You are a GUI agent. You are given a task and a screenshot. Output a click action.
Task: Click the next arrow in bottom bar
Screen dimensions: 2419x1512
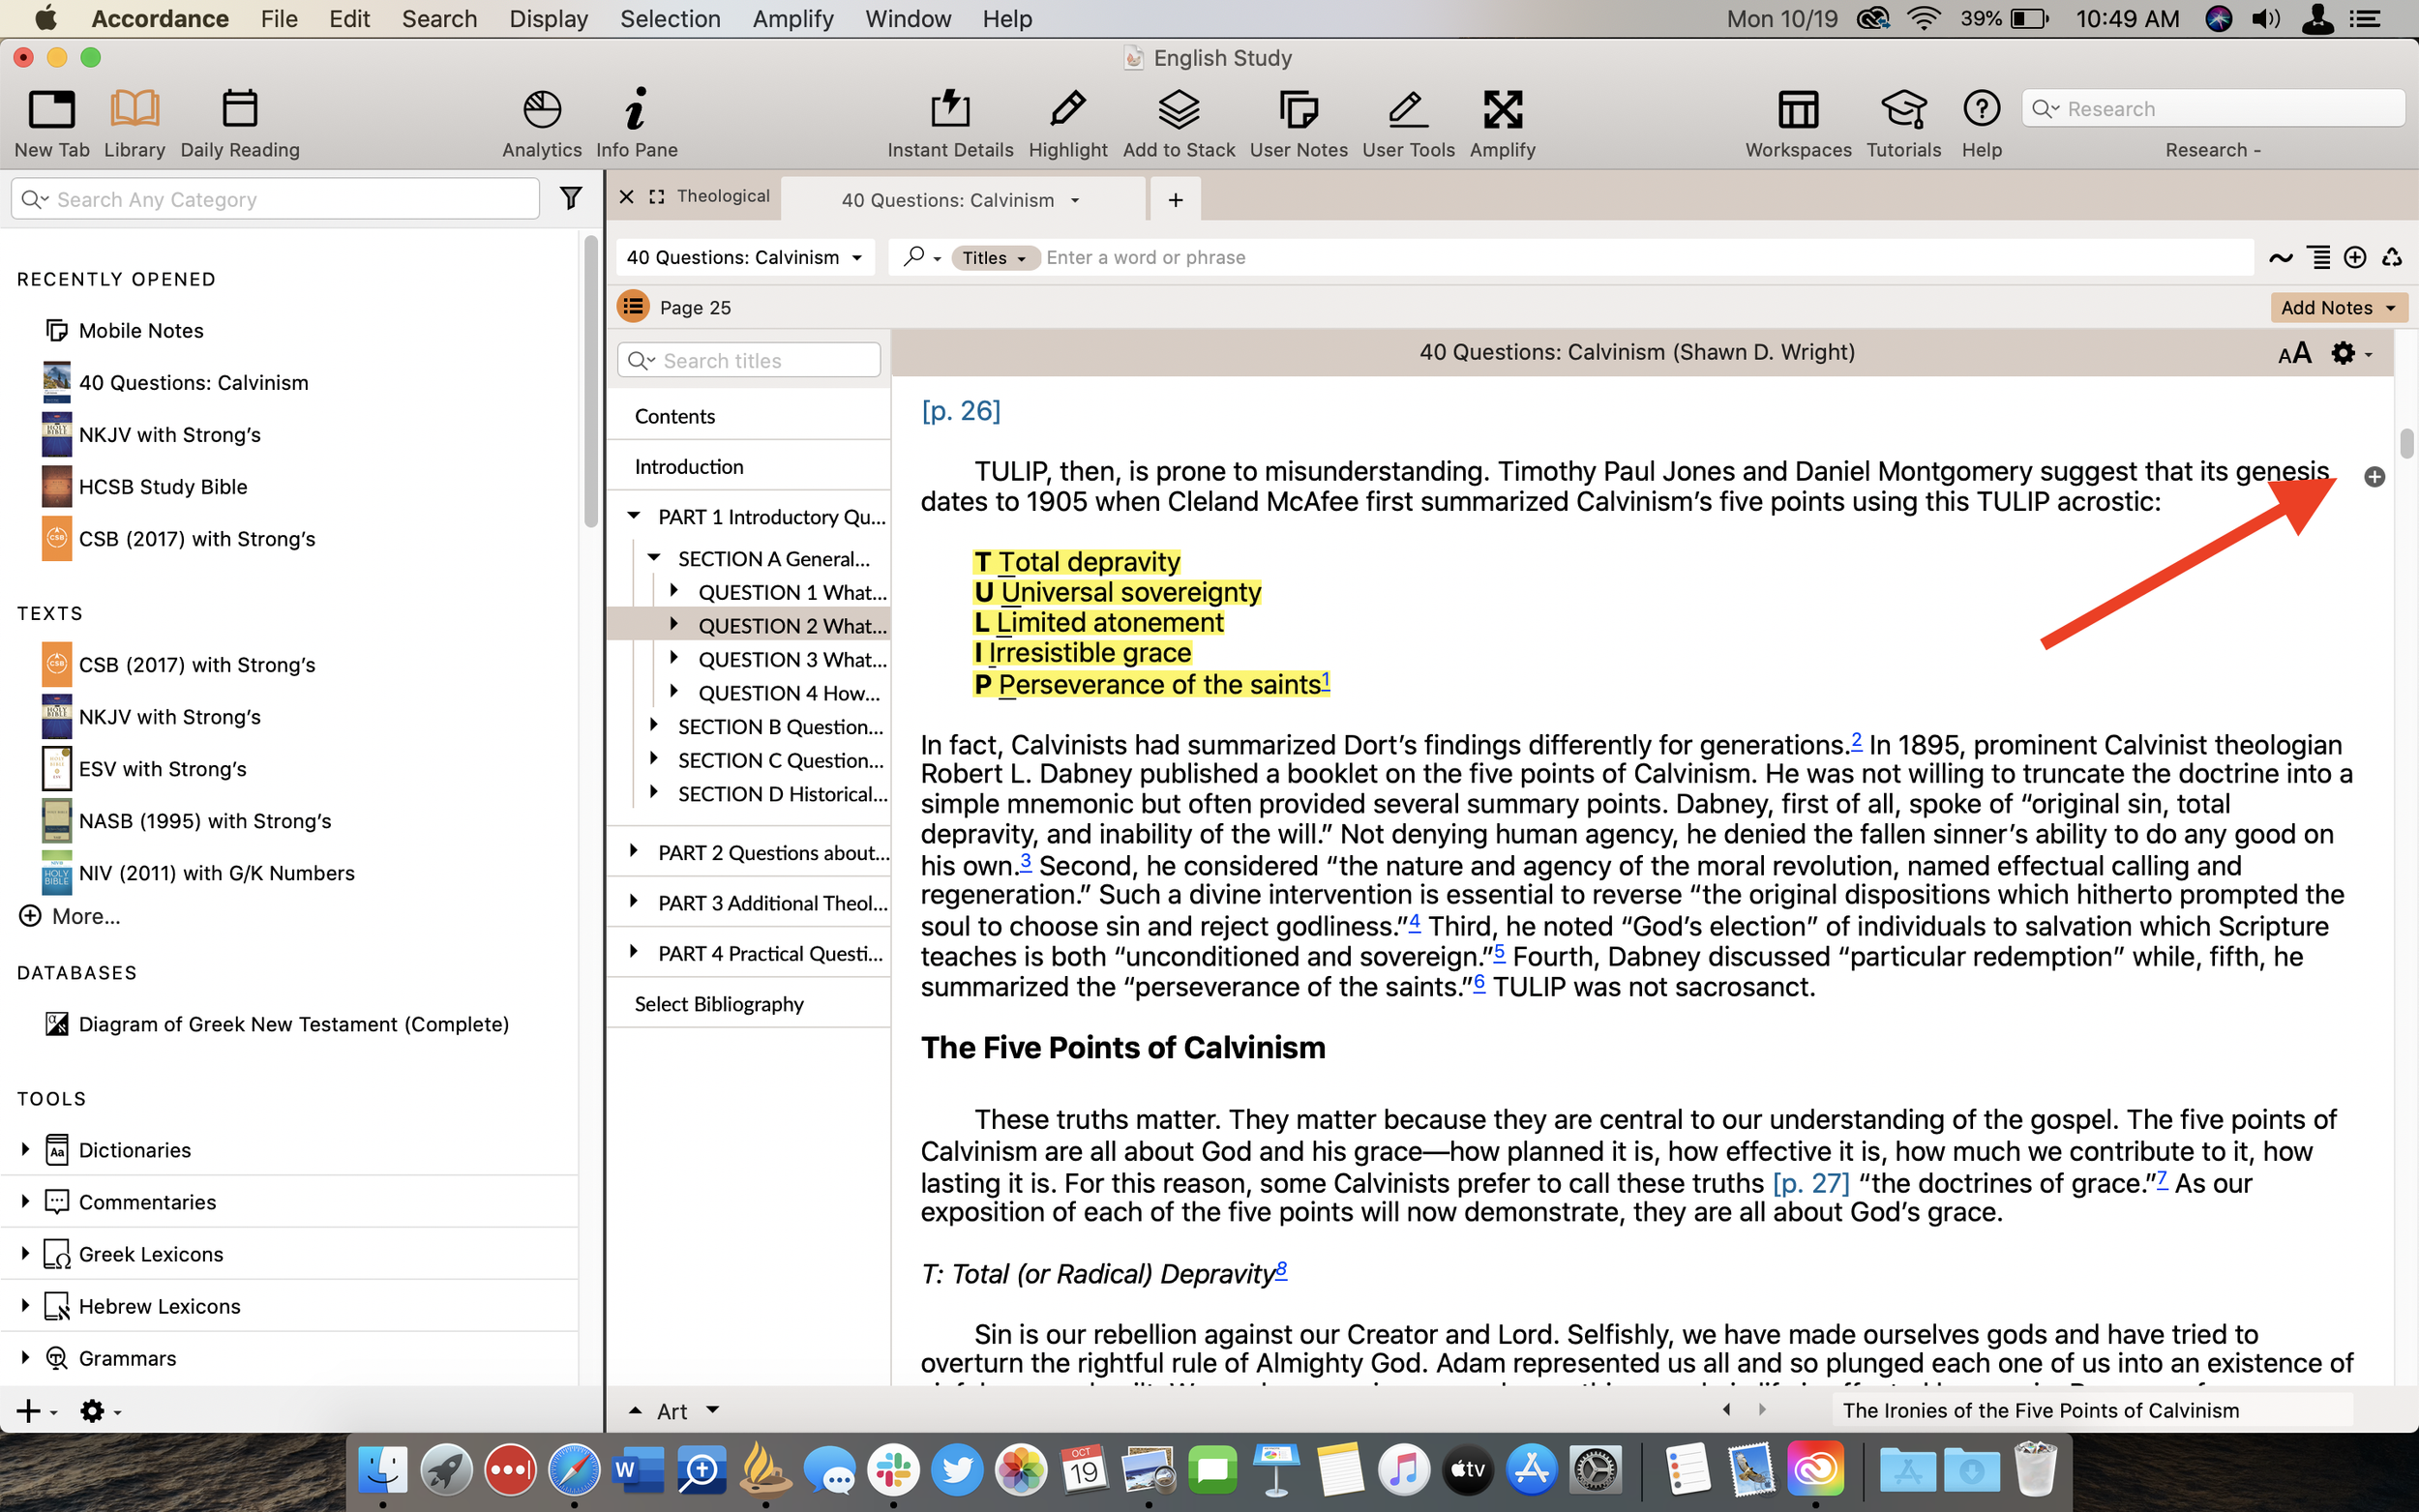coord(1762,1409)
